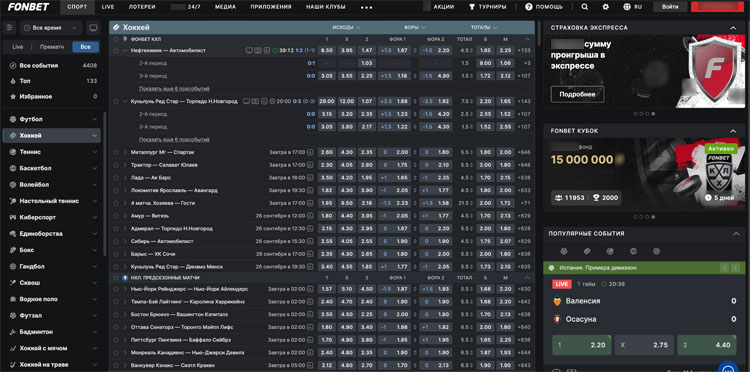750x372 pixels.
Task: Open the settings gear icon
Action: 606,7
